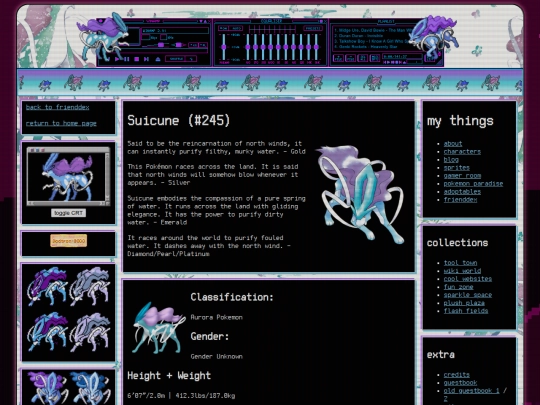
Task: Click the 1K equalizer band slider
Action: 278,47
